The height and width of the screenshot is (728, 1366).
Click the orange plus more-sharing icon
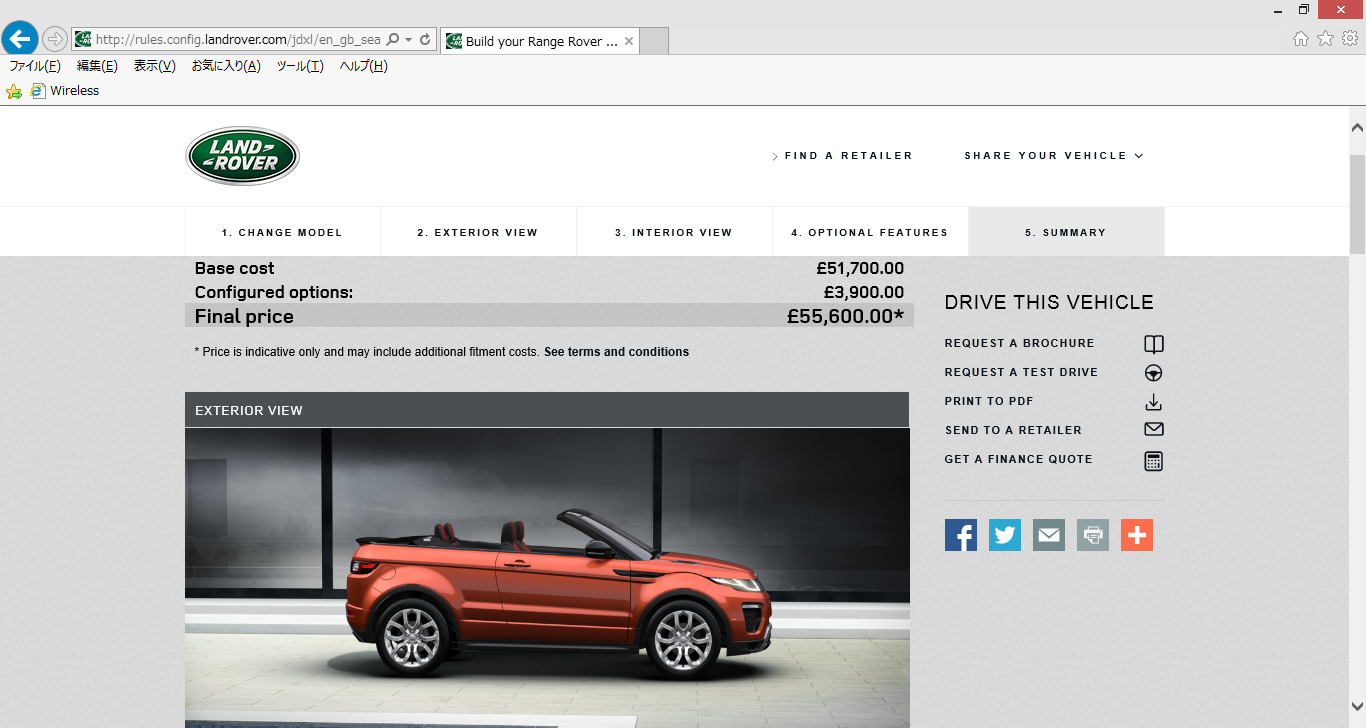pos(1137,535)
